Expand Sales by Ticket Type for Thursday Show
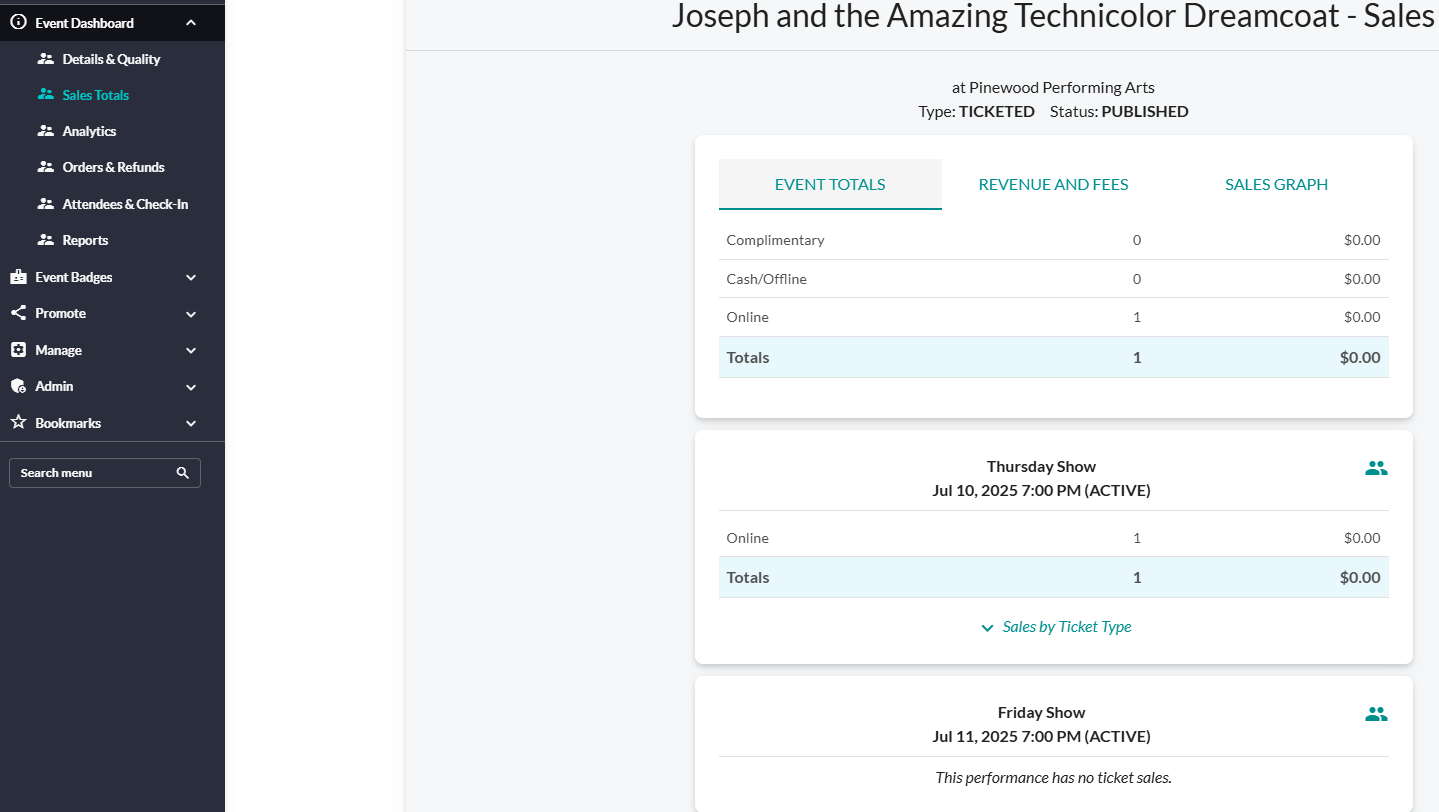The image size is (1439, 812). click(x=1056, y=627)
